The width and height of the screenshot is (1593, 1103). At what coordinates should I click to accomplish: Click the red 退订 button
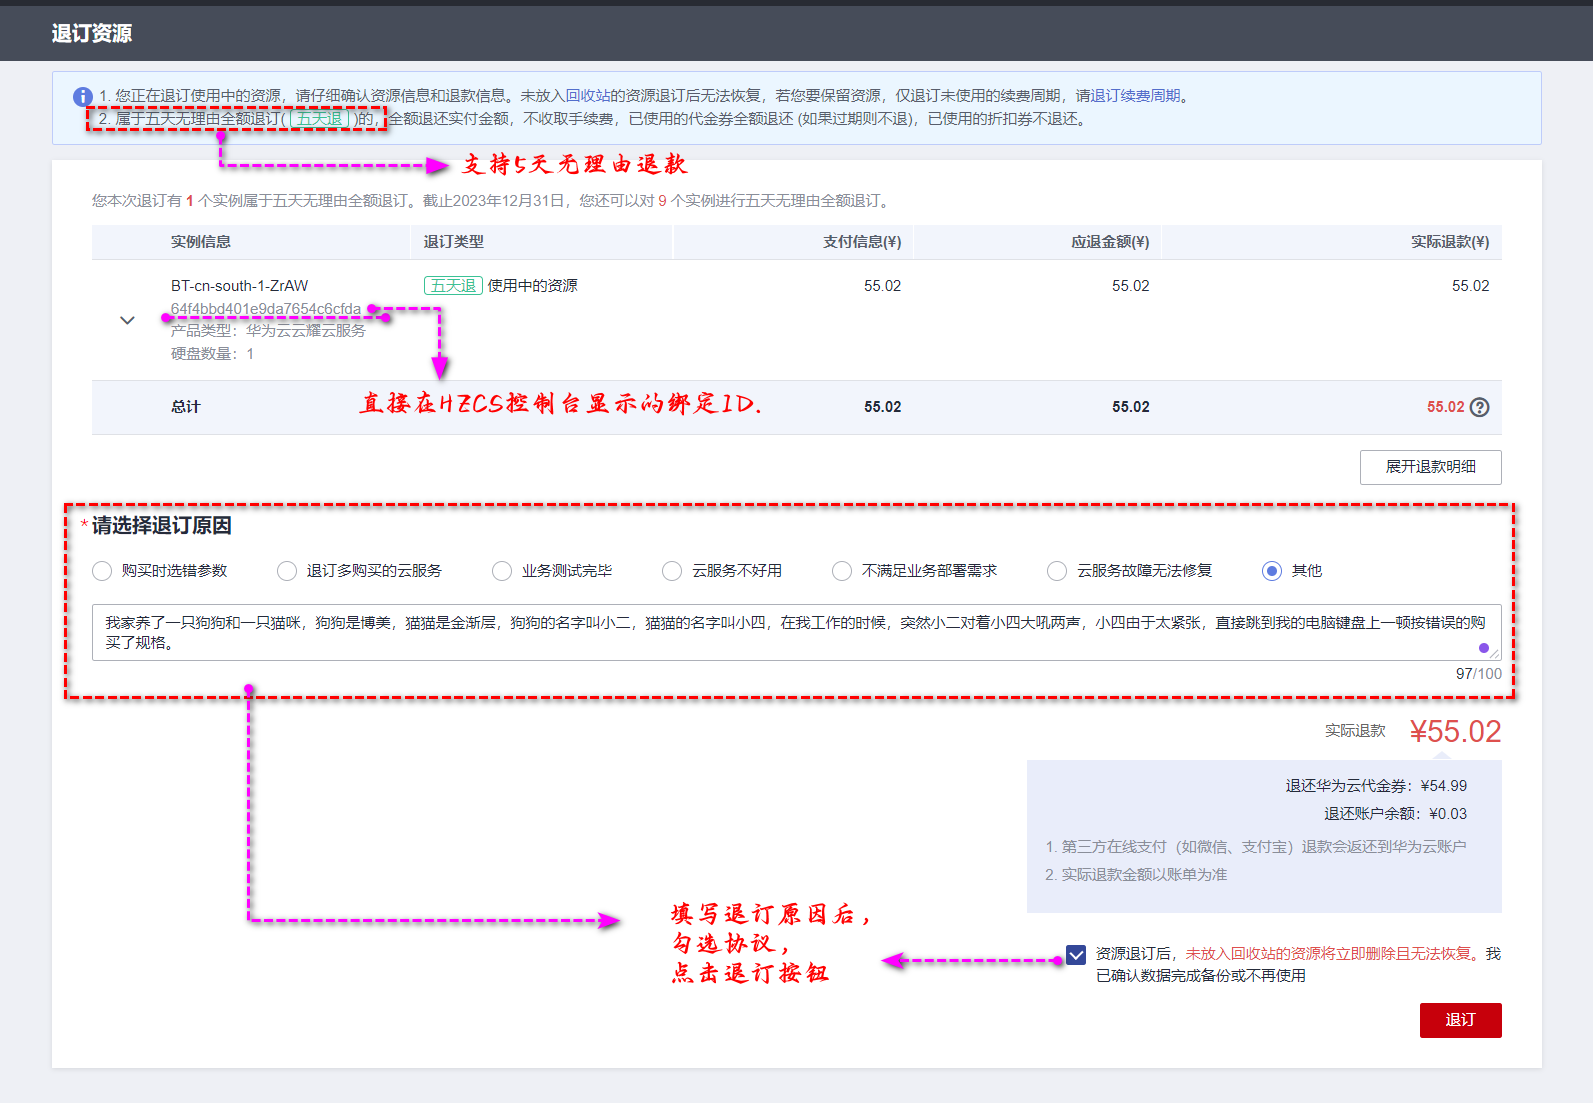coord(1460,1020)
